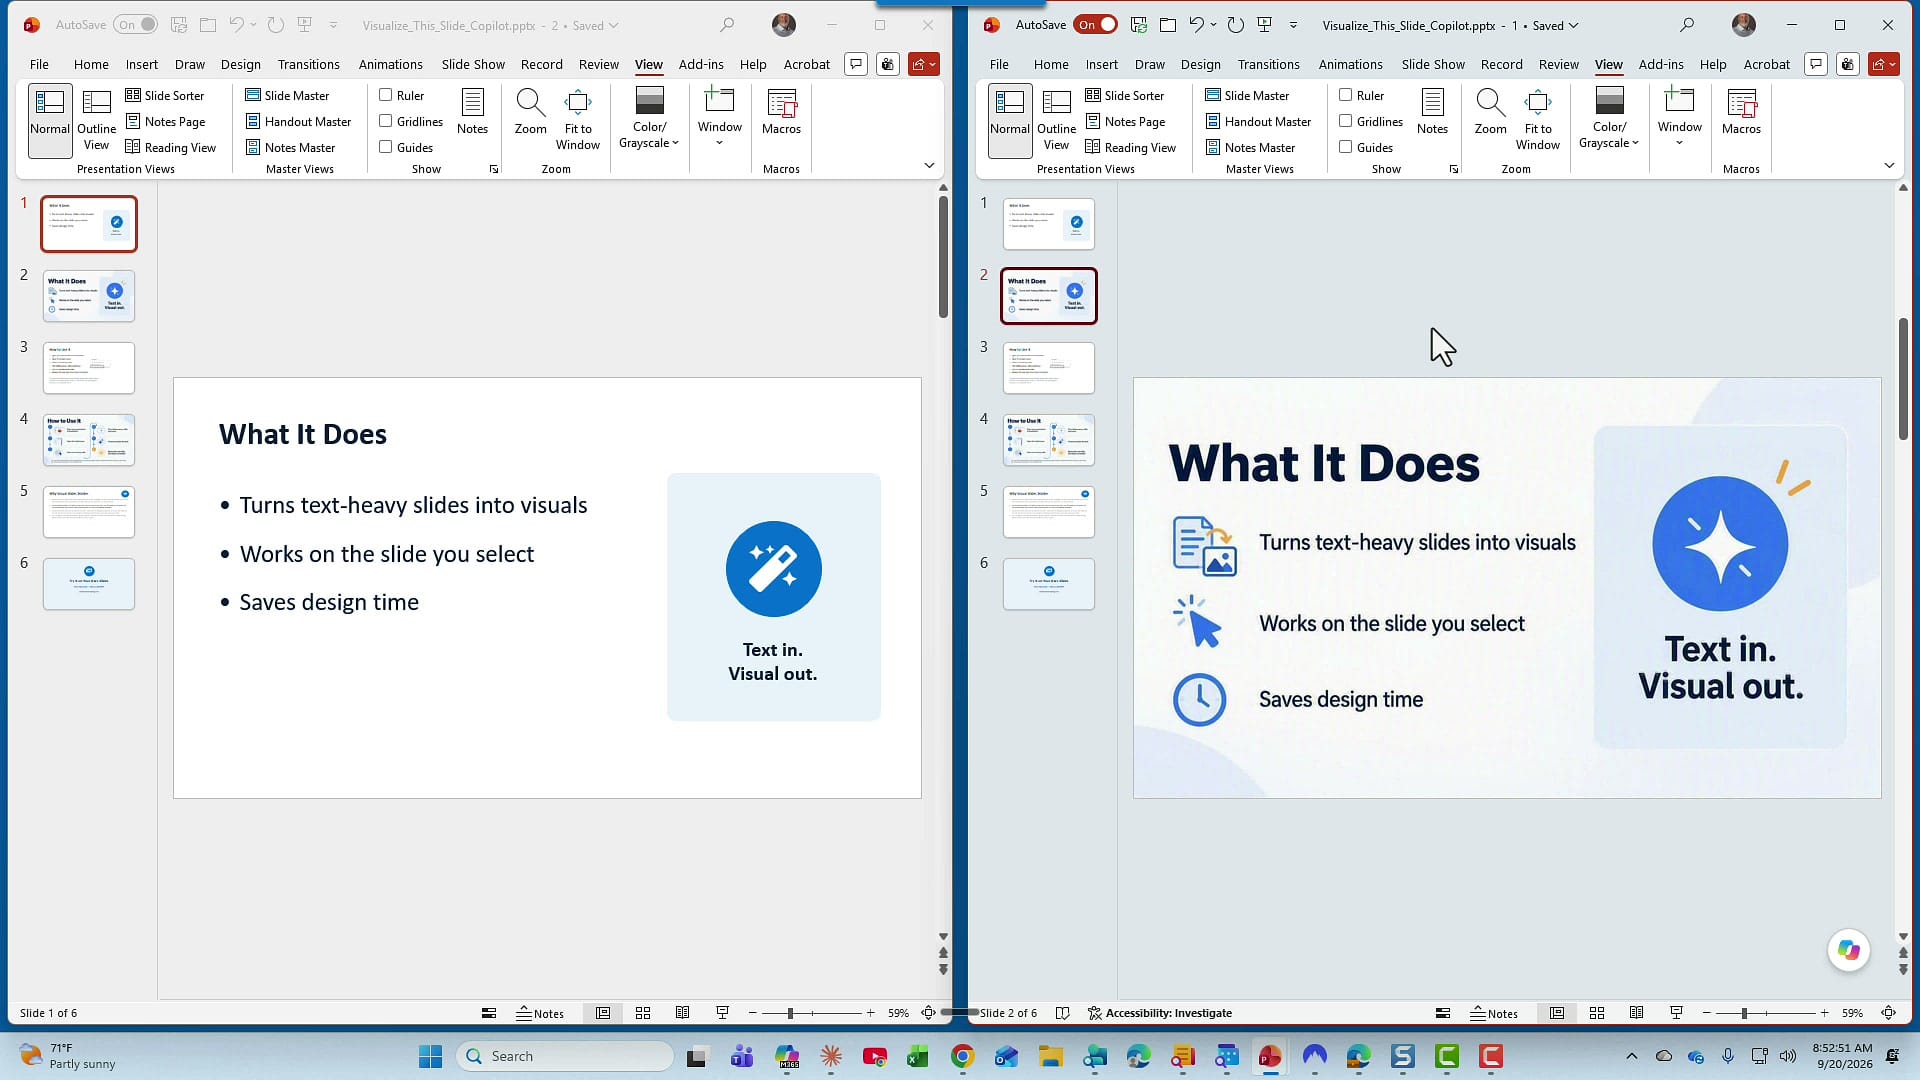Image resolution: width=1920 pixels, height=1080 pixels.
Task: Open Macros in right window ribbon
Action: pyautogui.click(x=1741, y=112)
